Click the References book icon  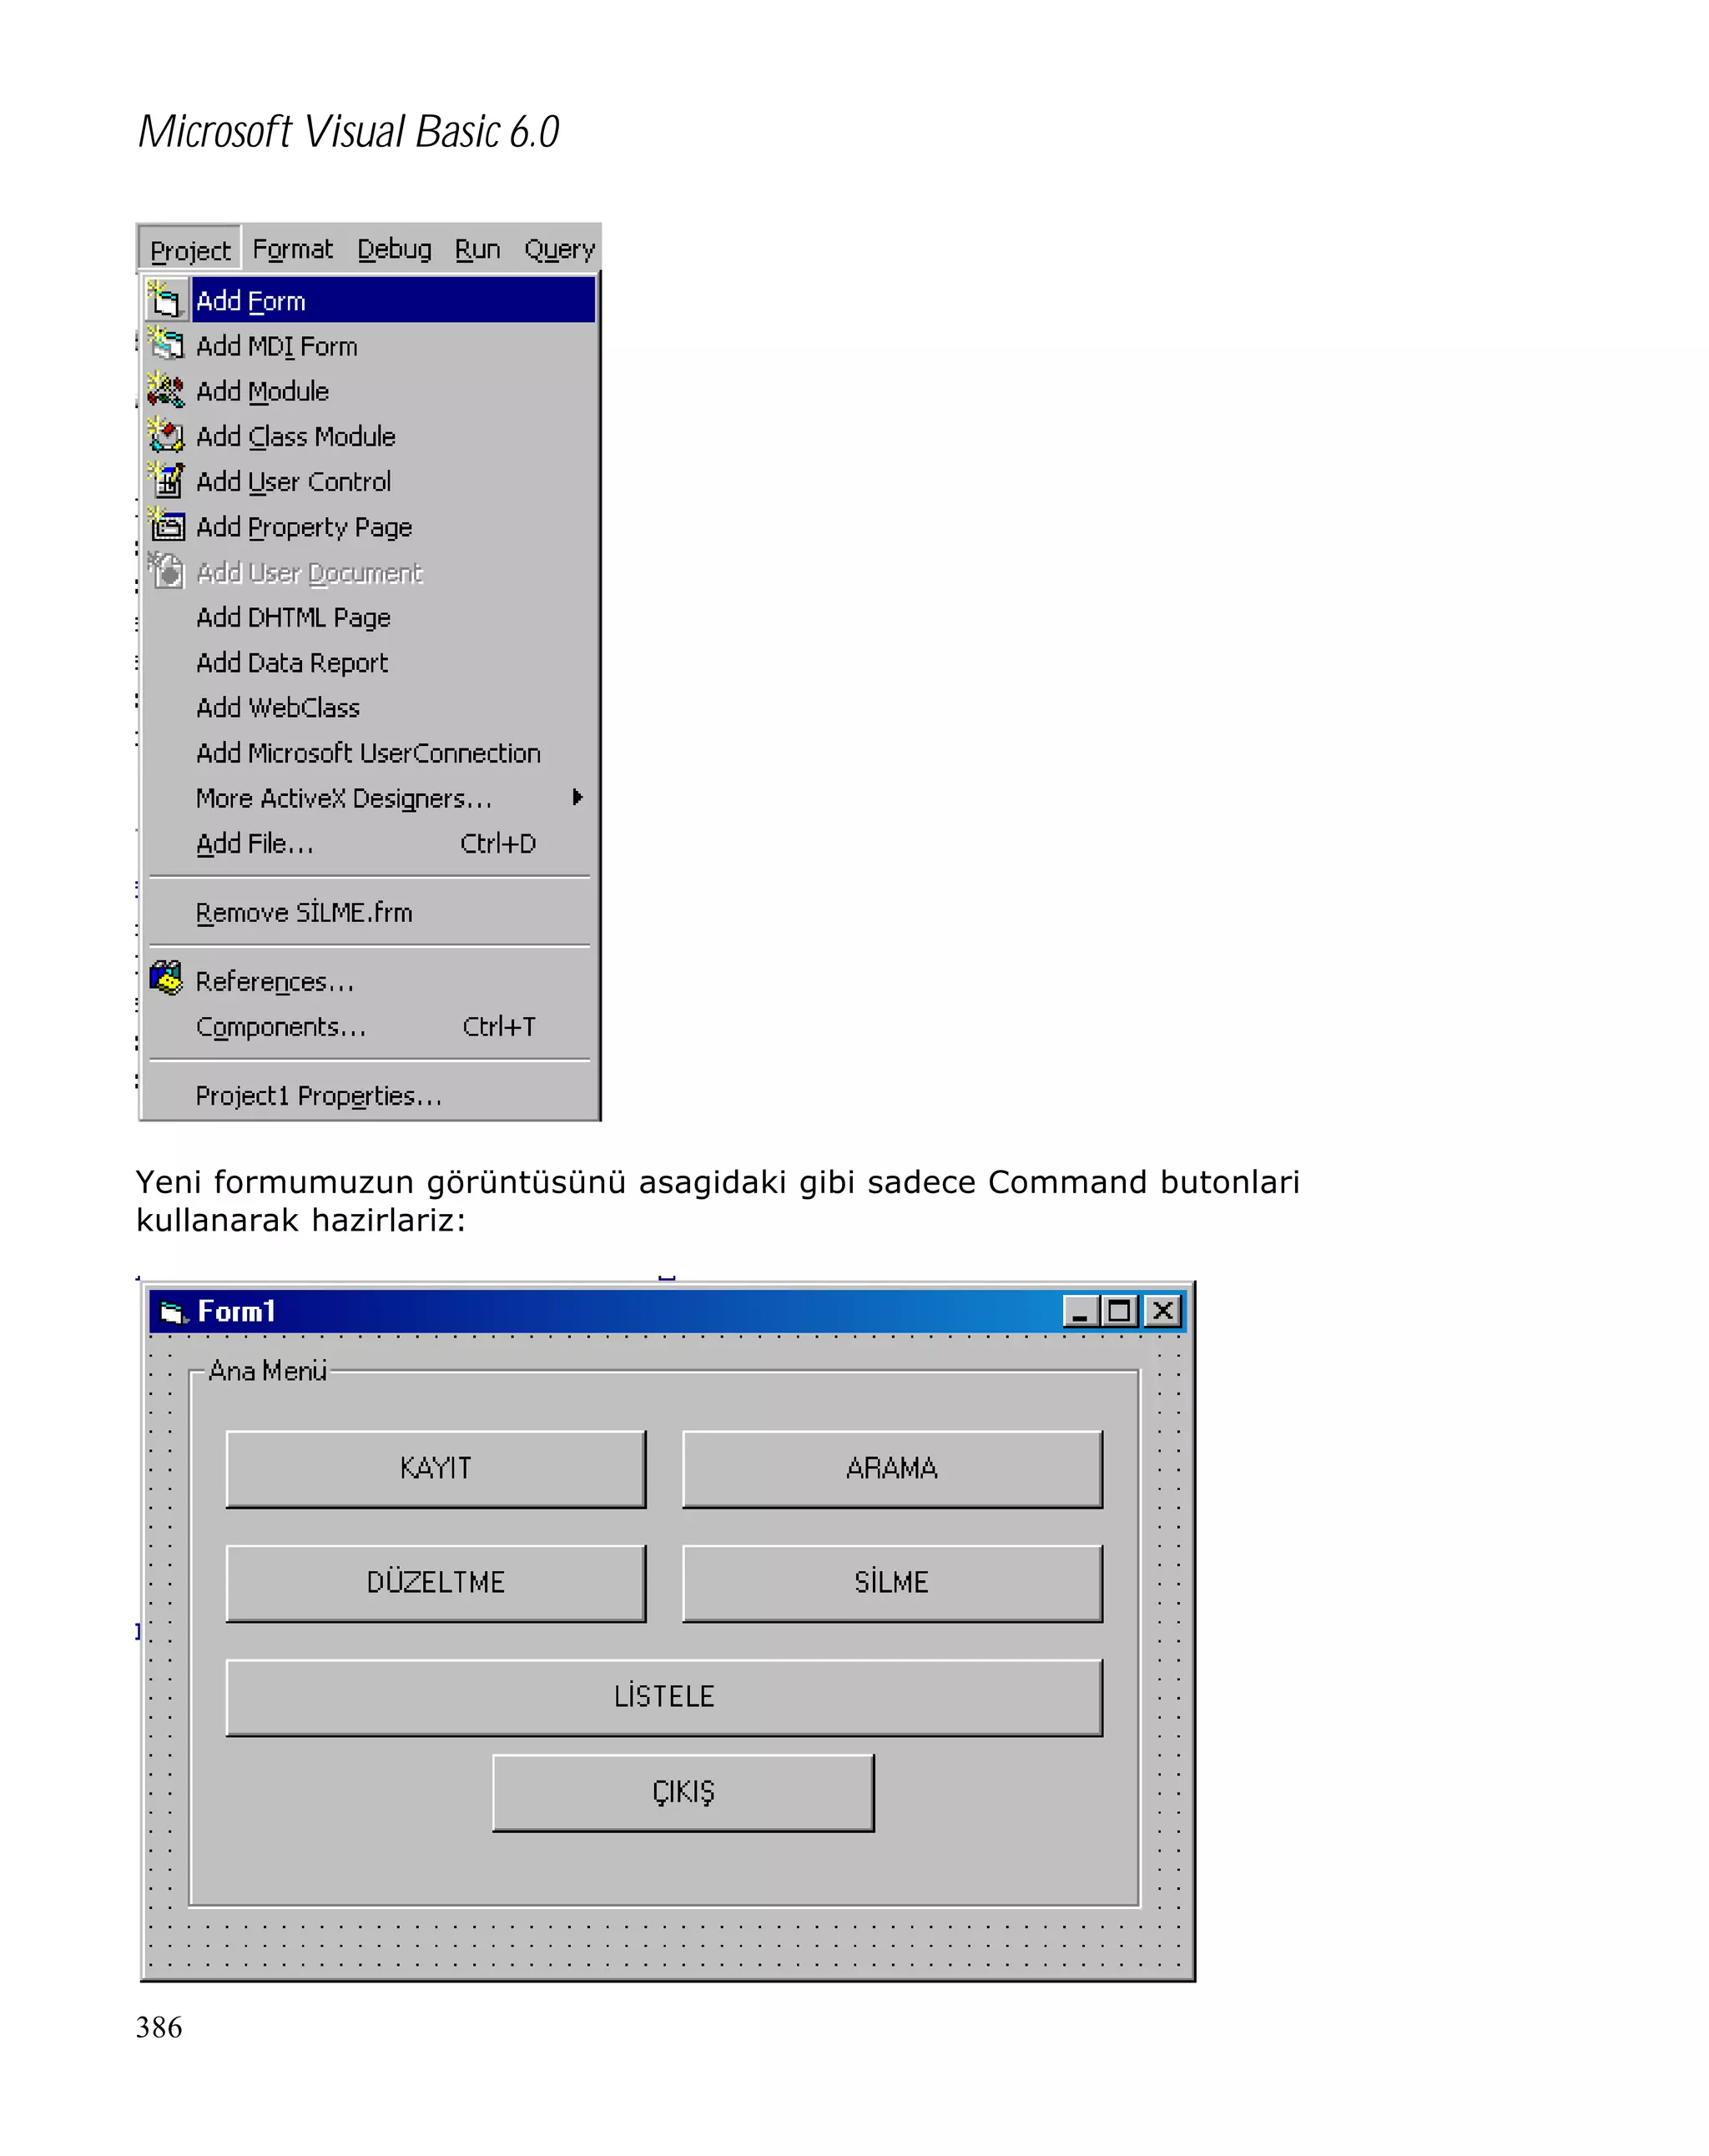tap(166, 978)
